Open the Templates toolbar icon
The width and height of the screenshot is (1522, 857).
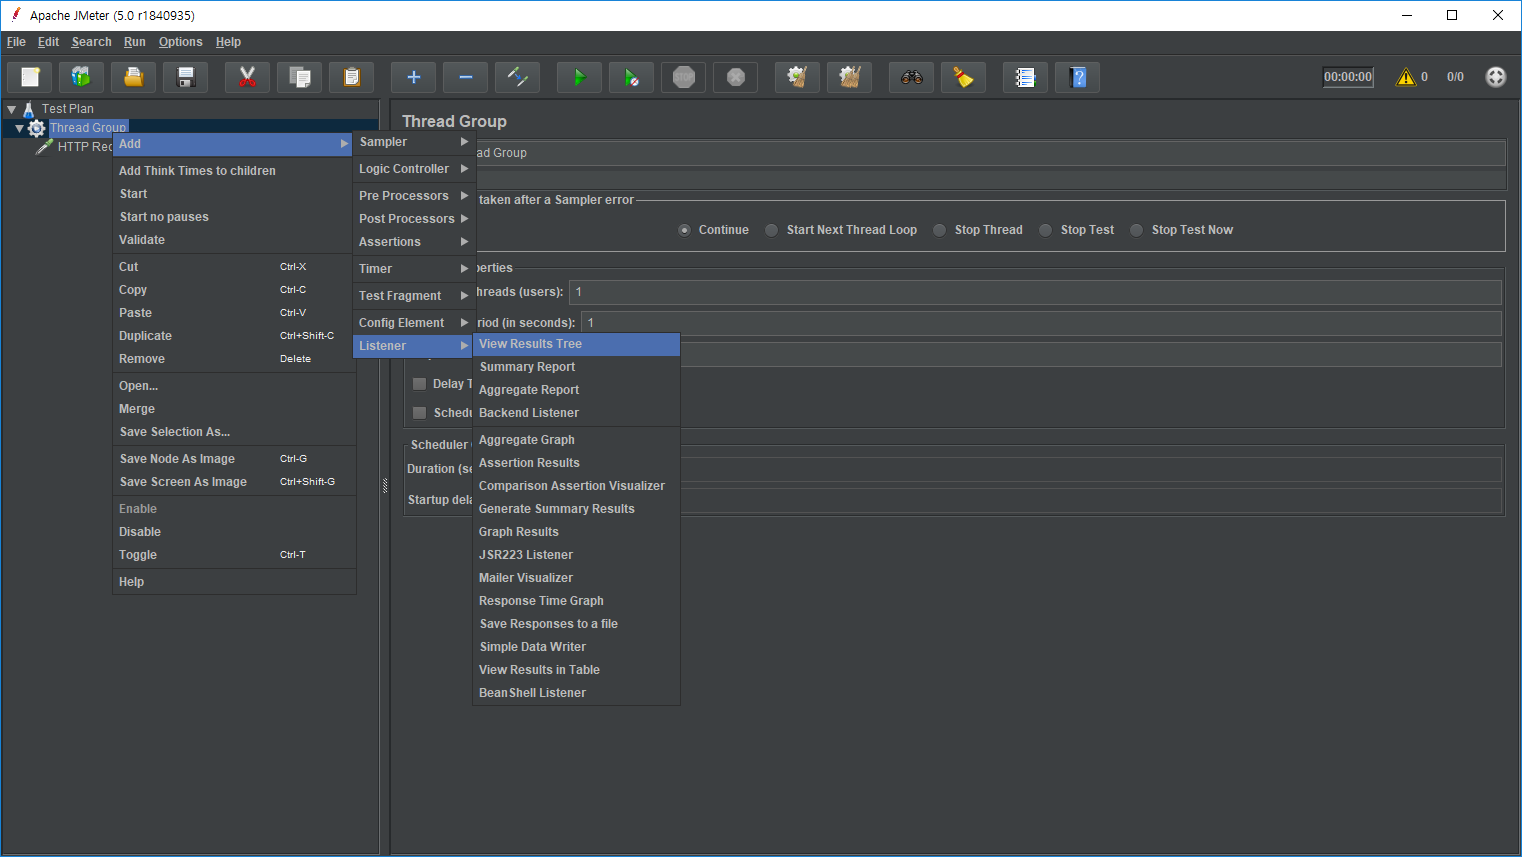coord(82,77)
